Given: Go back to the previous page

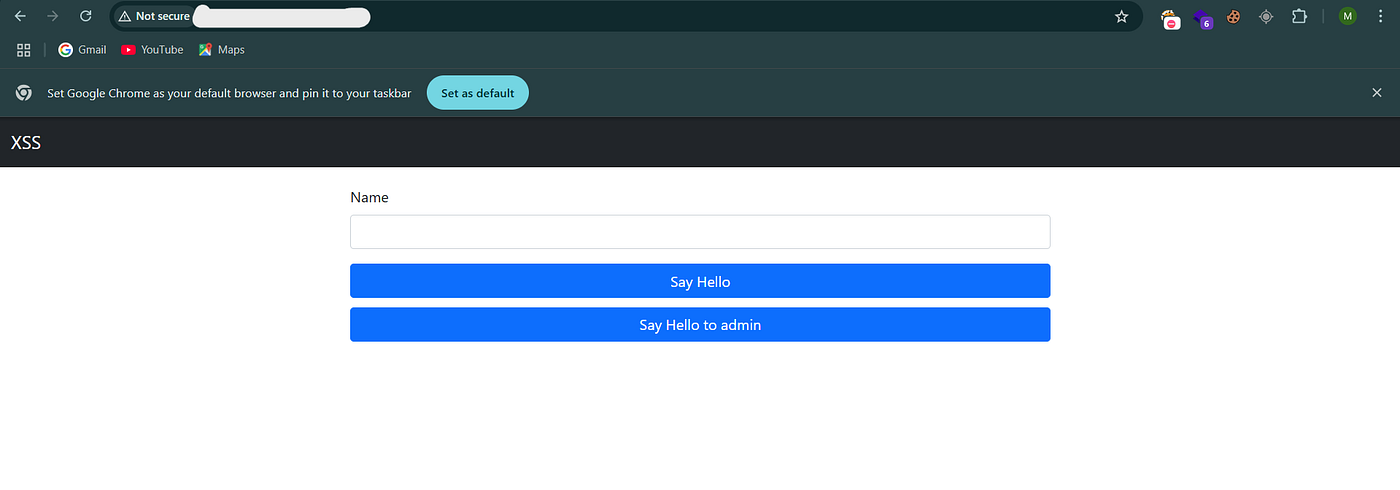Looking at the screenshot, I should pos(20,16).
